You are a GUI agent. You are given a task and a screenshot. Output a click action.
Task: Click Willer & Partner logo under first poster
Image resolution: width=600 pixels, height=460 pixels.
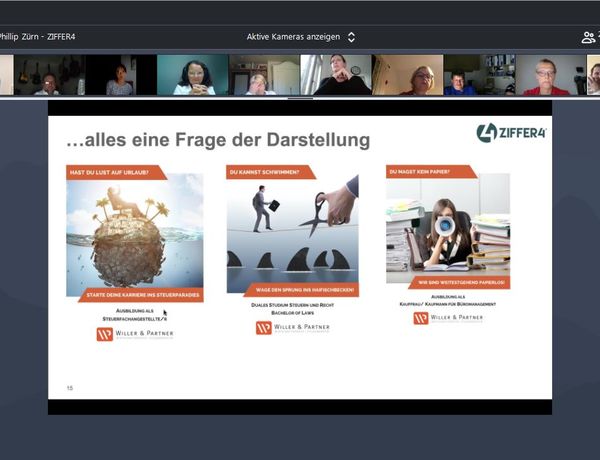tap(134, 334)
